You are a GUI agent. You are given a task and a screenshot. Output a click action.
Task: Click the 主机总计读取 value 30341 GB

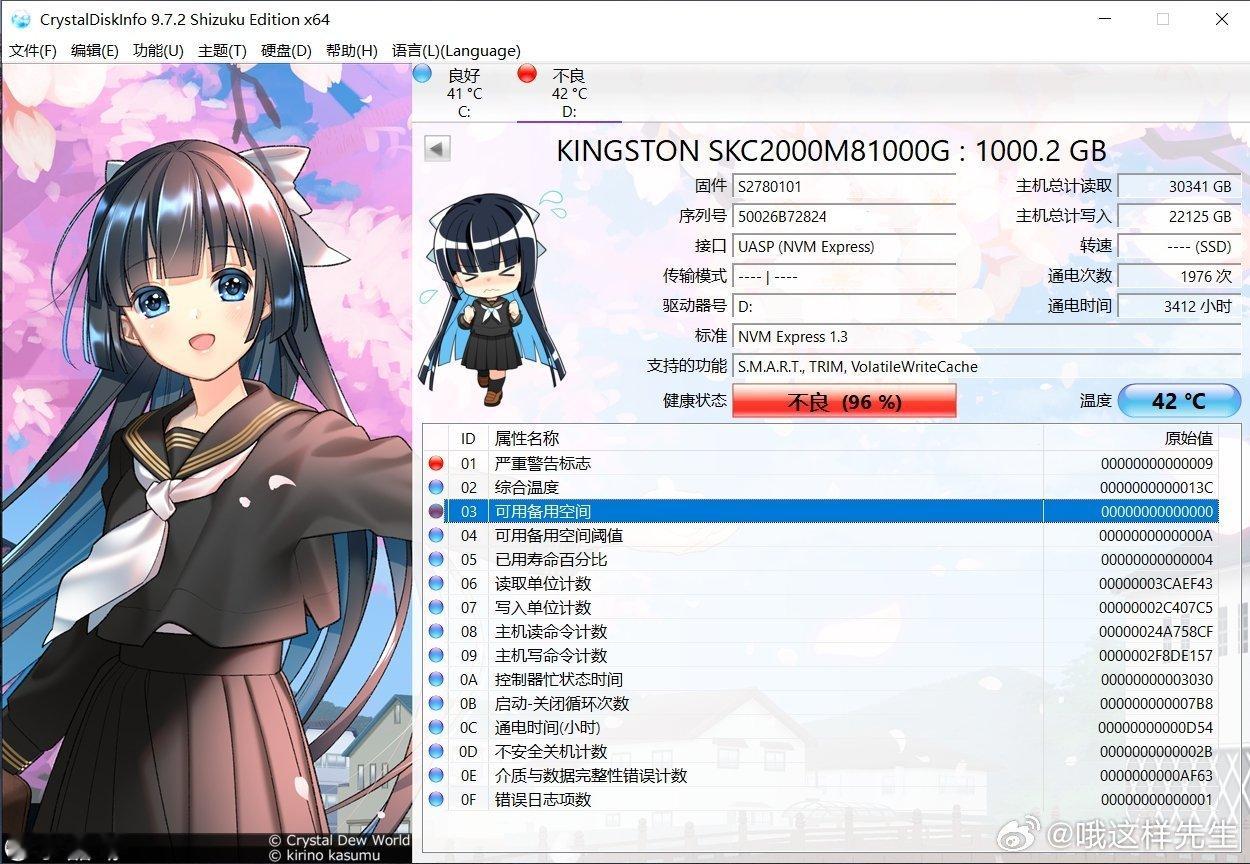tap(1179, 186)
